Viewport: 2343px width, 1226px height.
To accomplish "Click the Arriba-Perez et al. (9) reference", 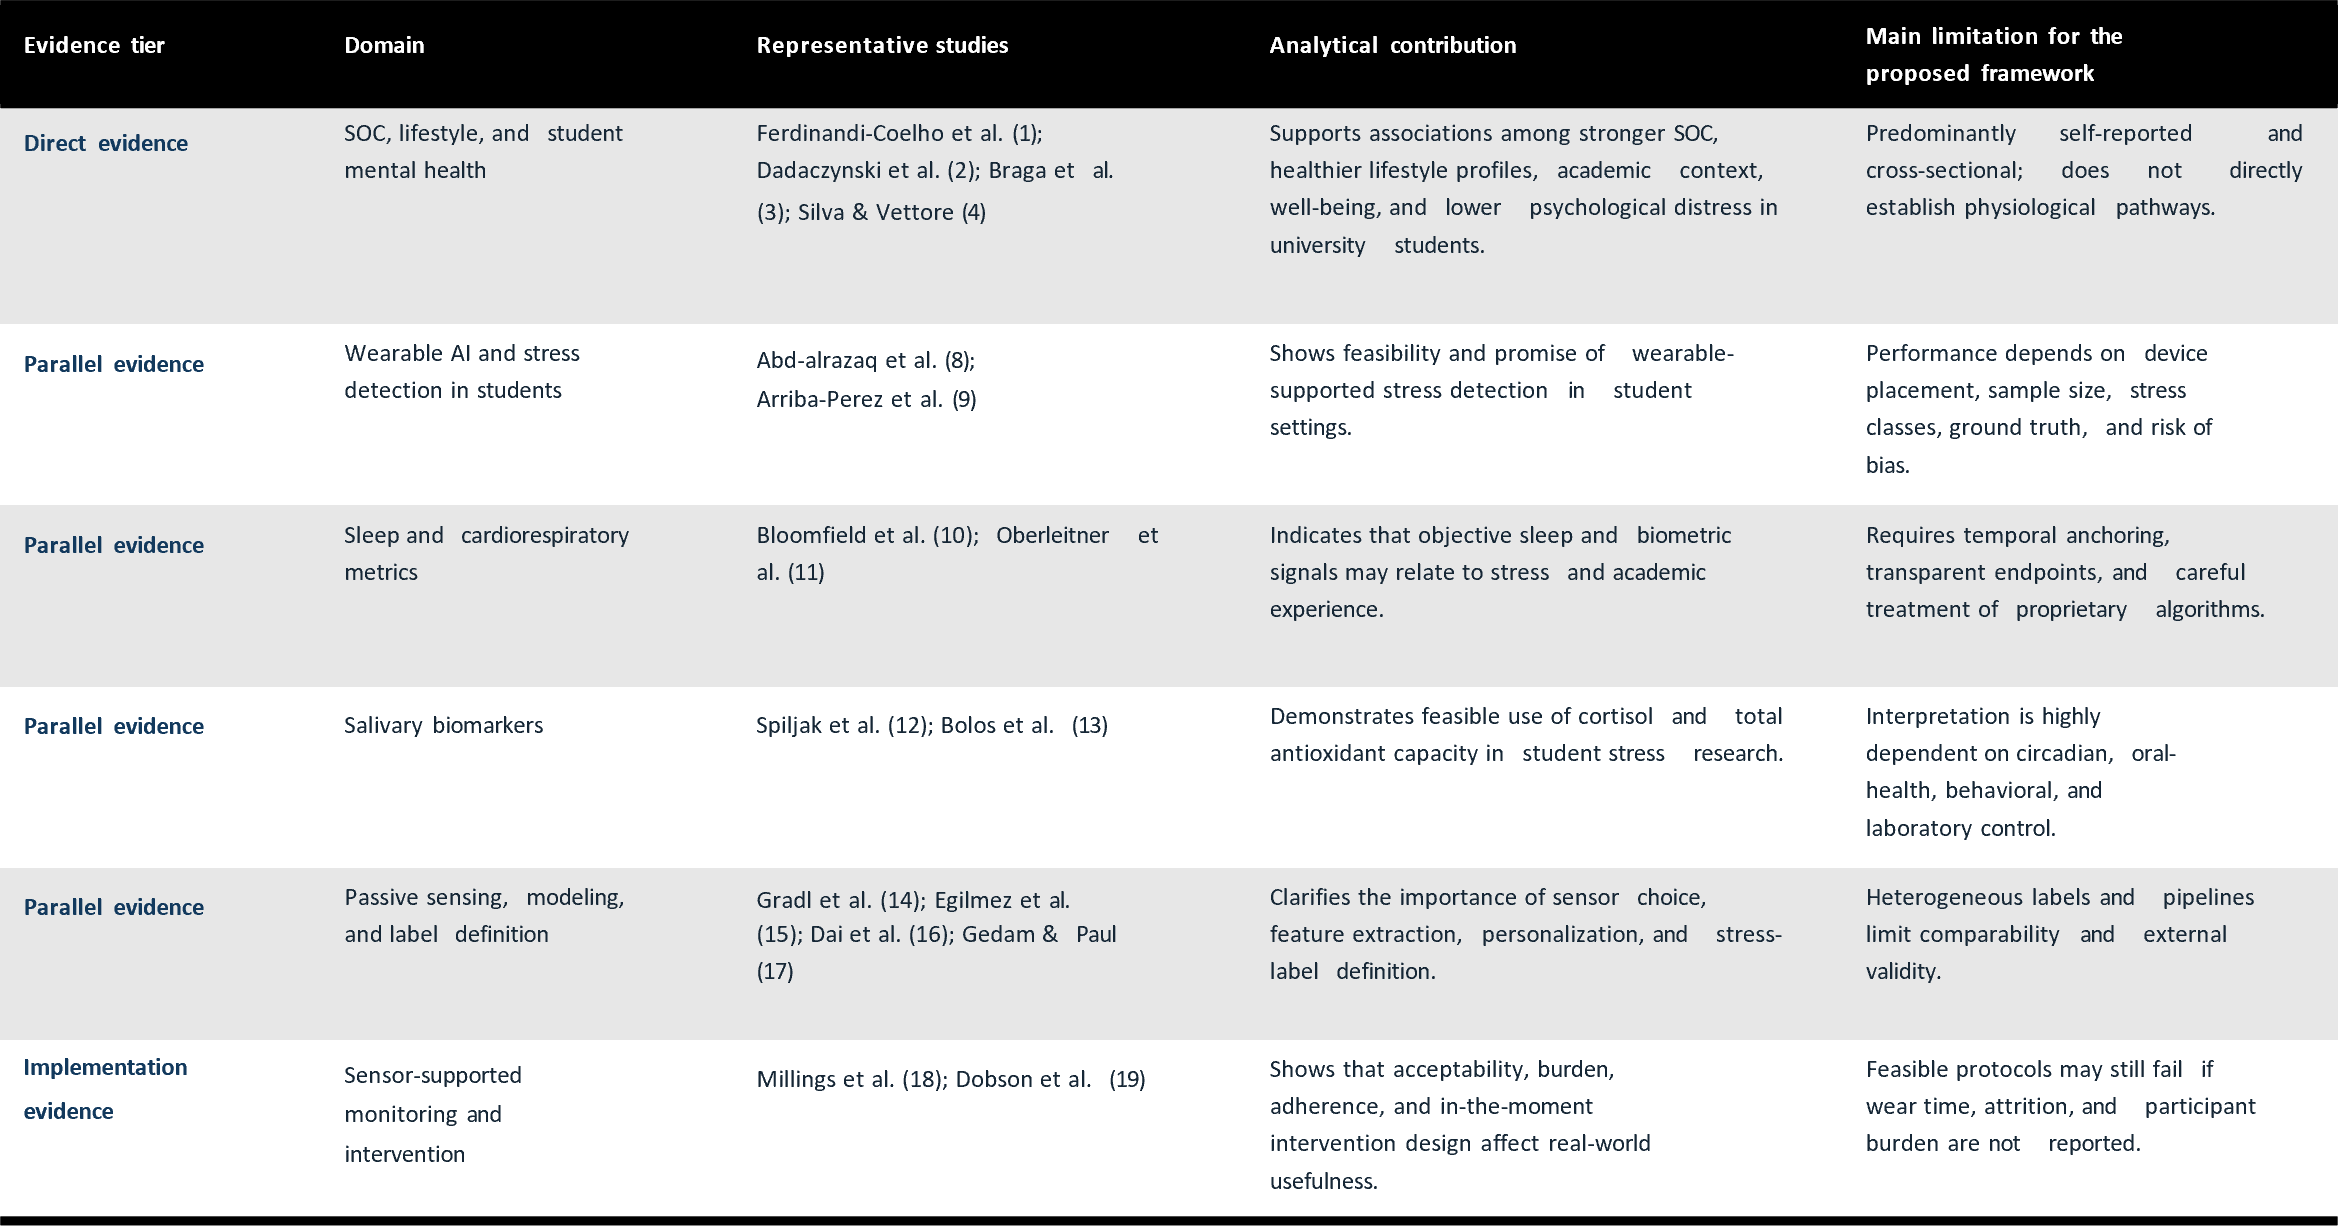I will (866, 399).
